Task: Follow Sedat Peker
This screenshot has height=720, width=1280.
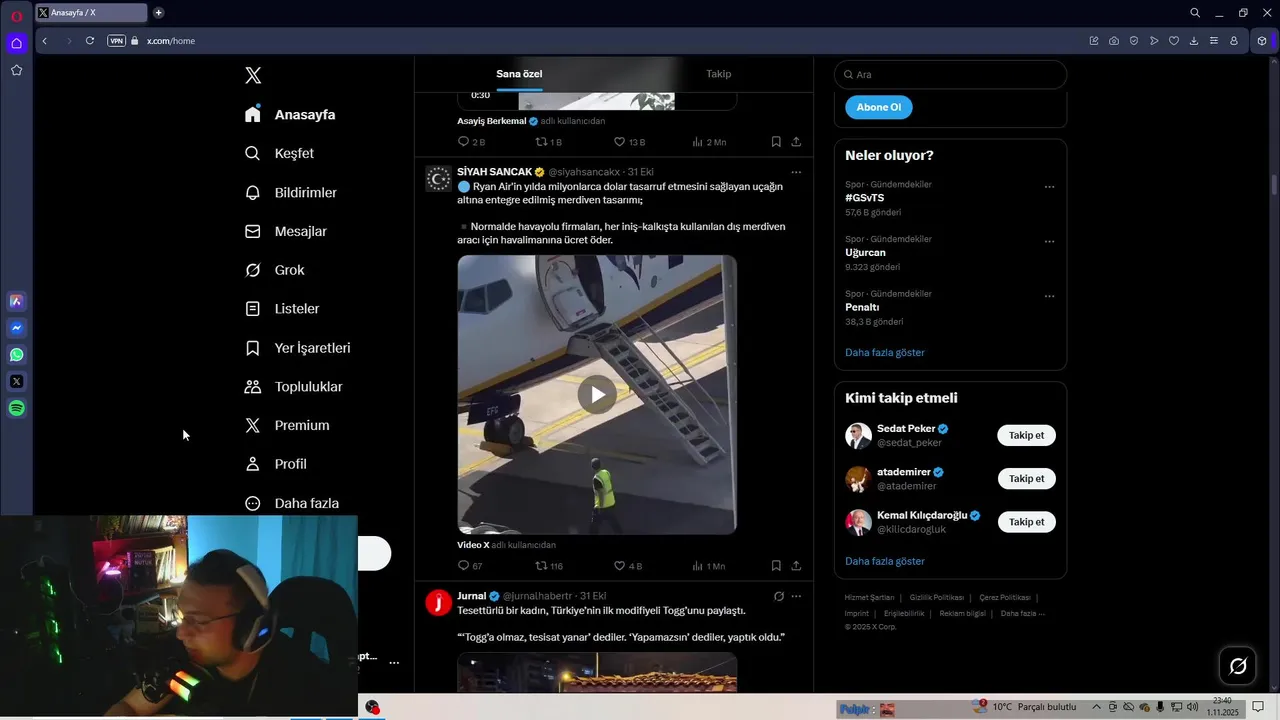Action: [x=1026, y=435]
